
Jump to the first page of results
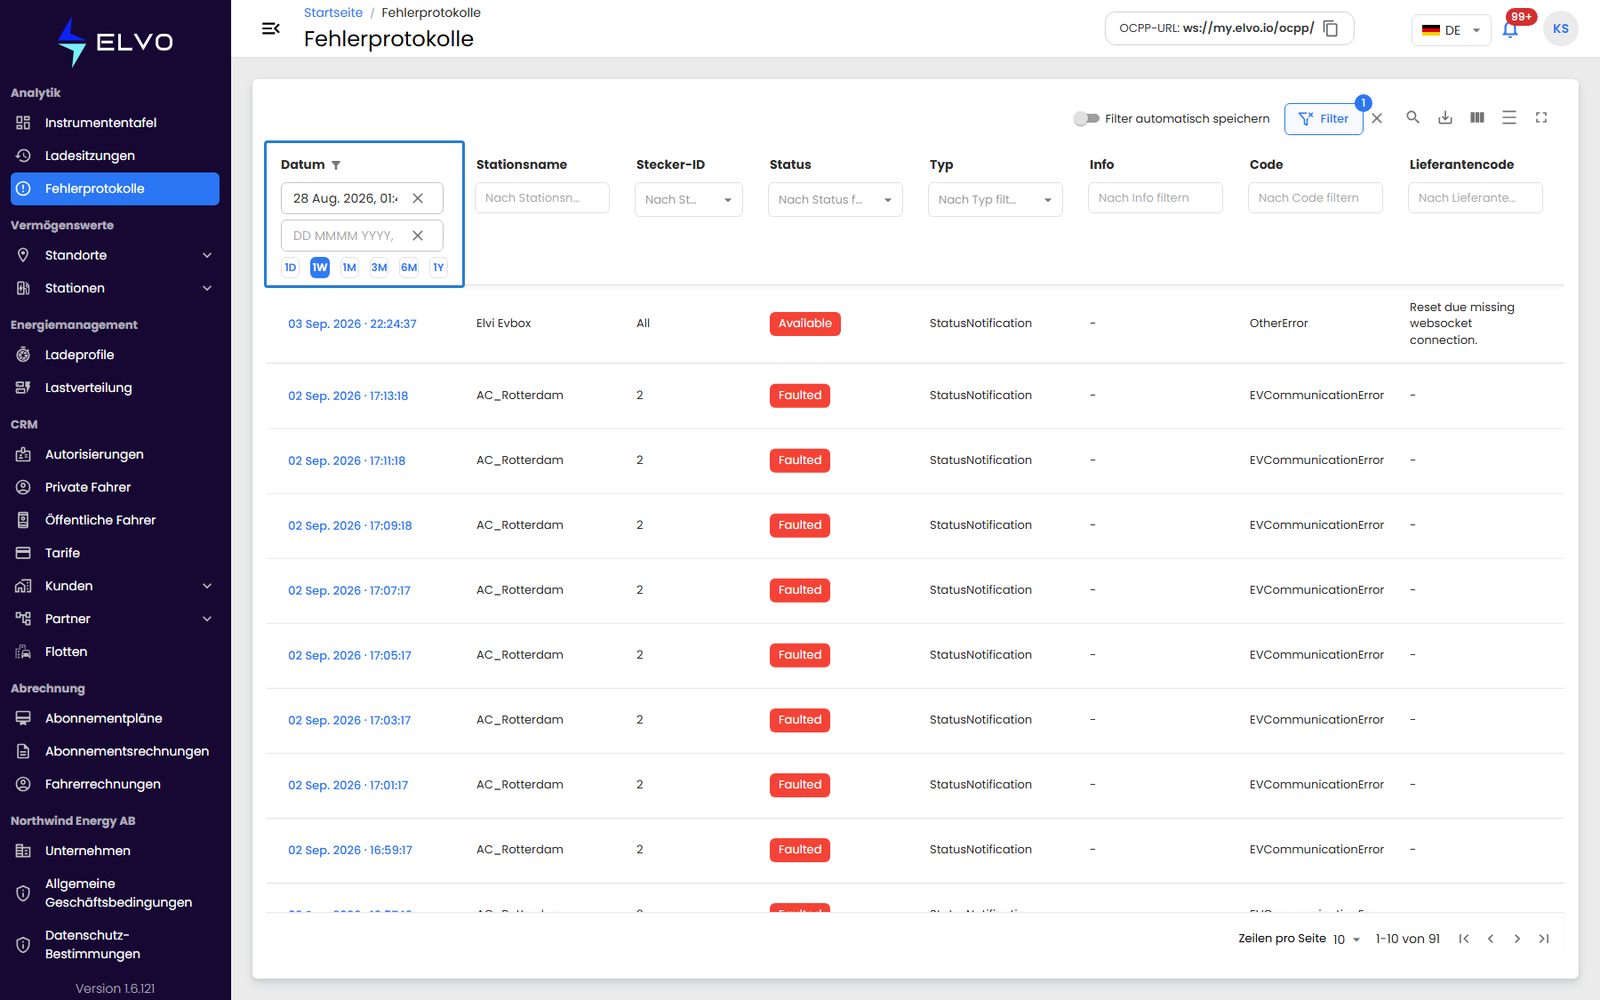point(1464,938)
